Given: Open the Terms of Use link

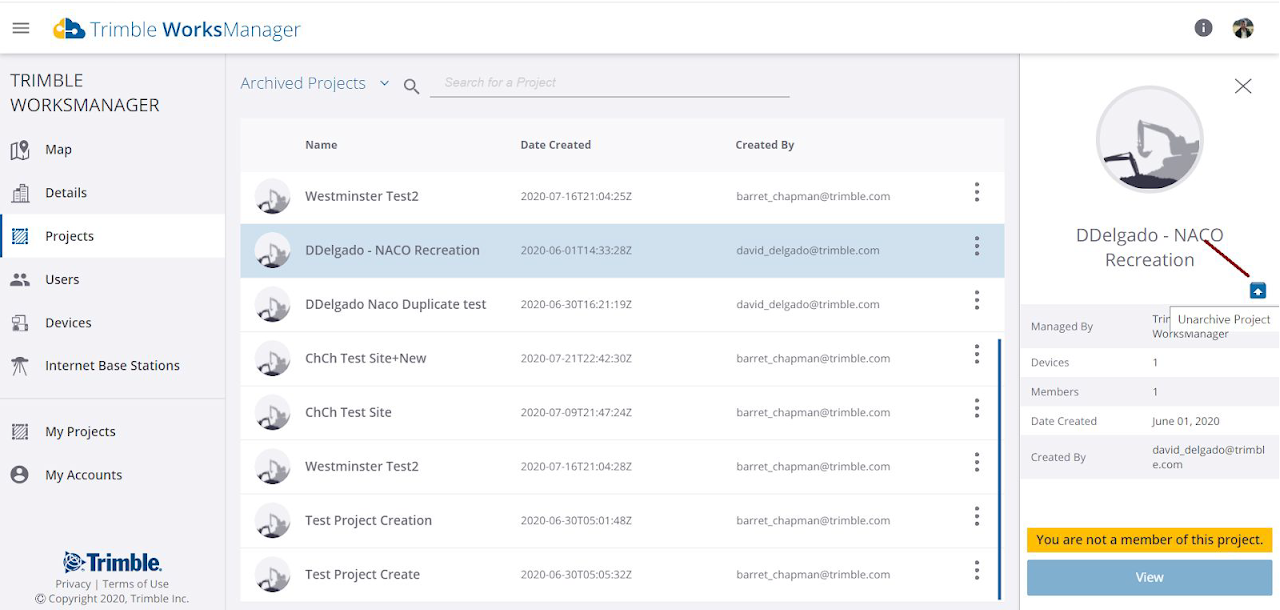Looking at the screenshot, I should [x=136, y=584].
